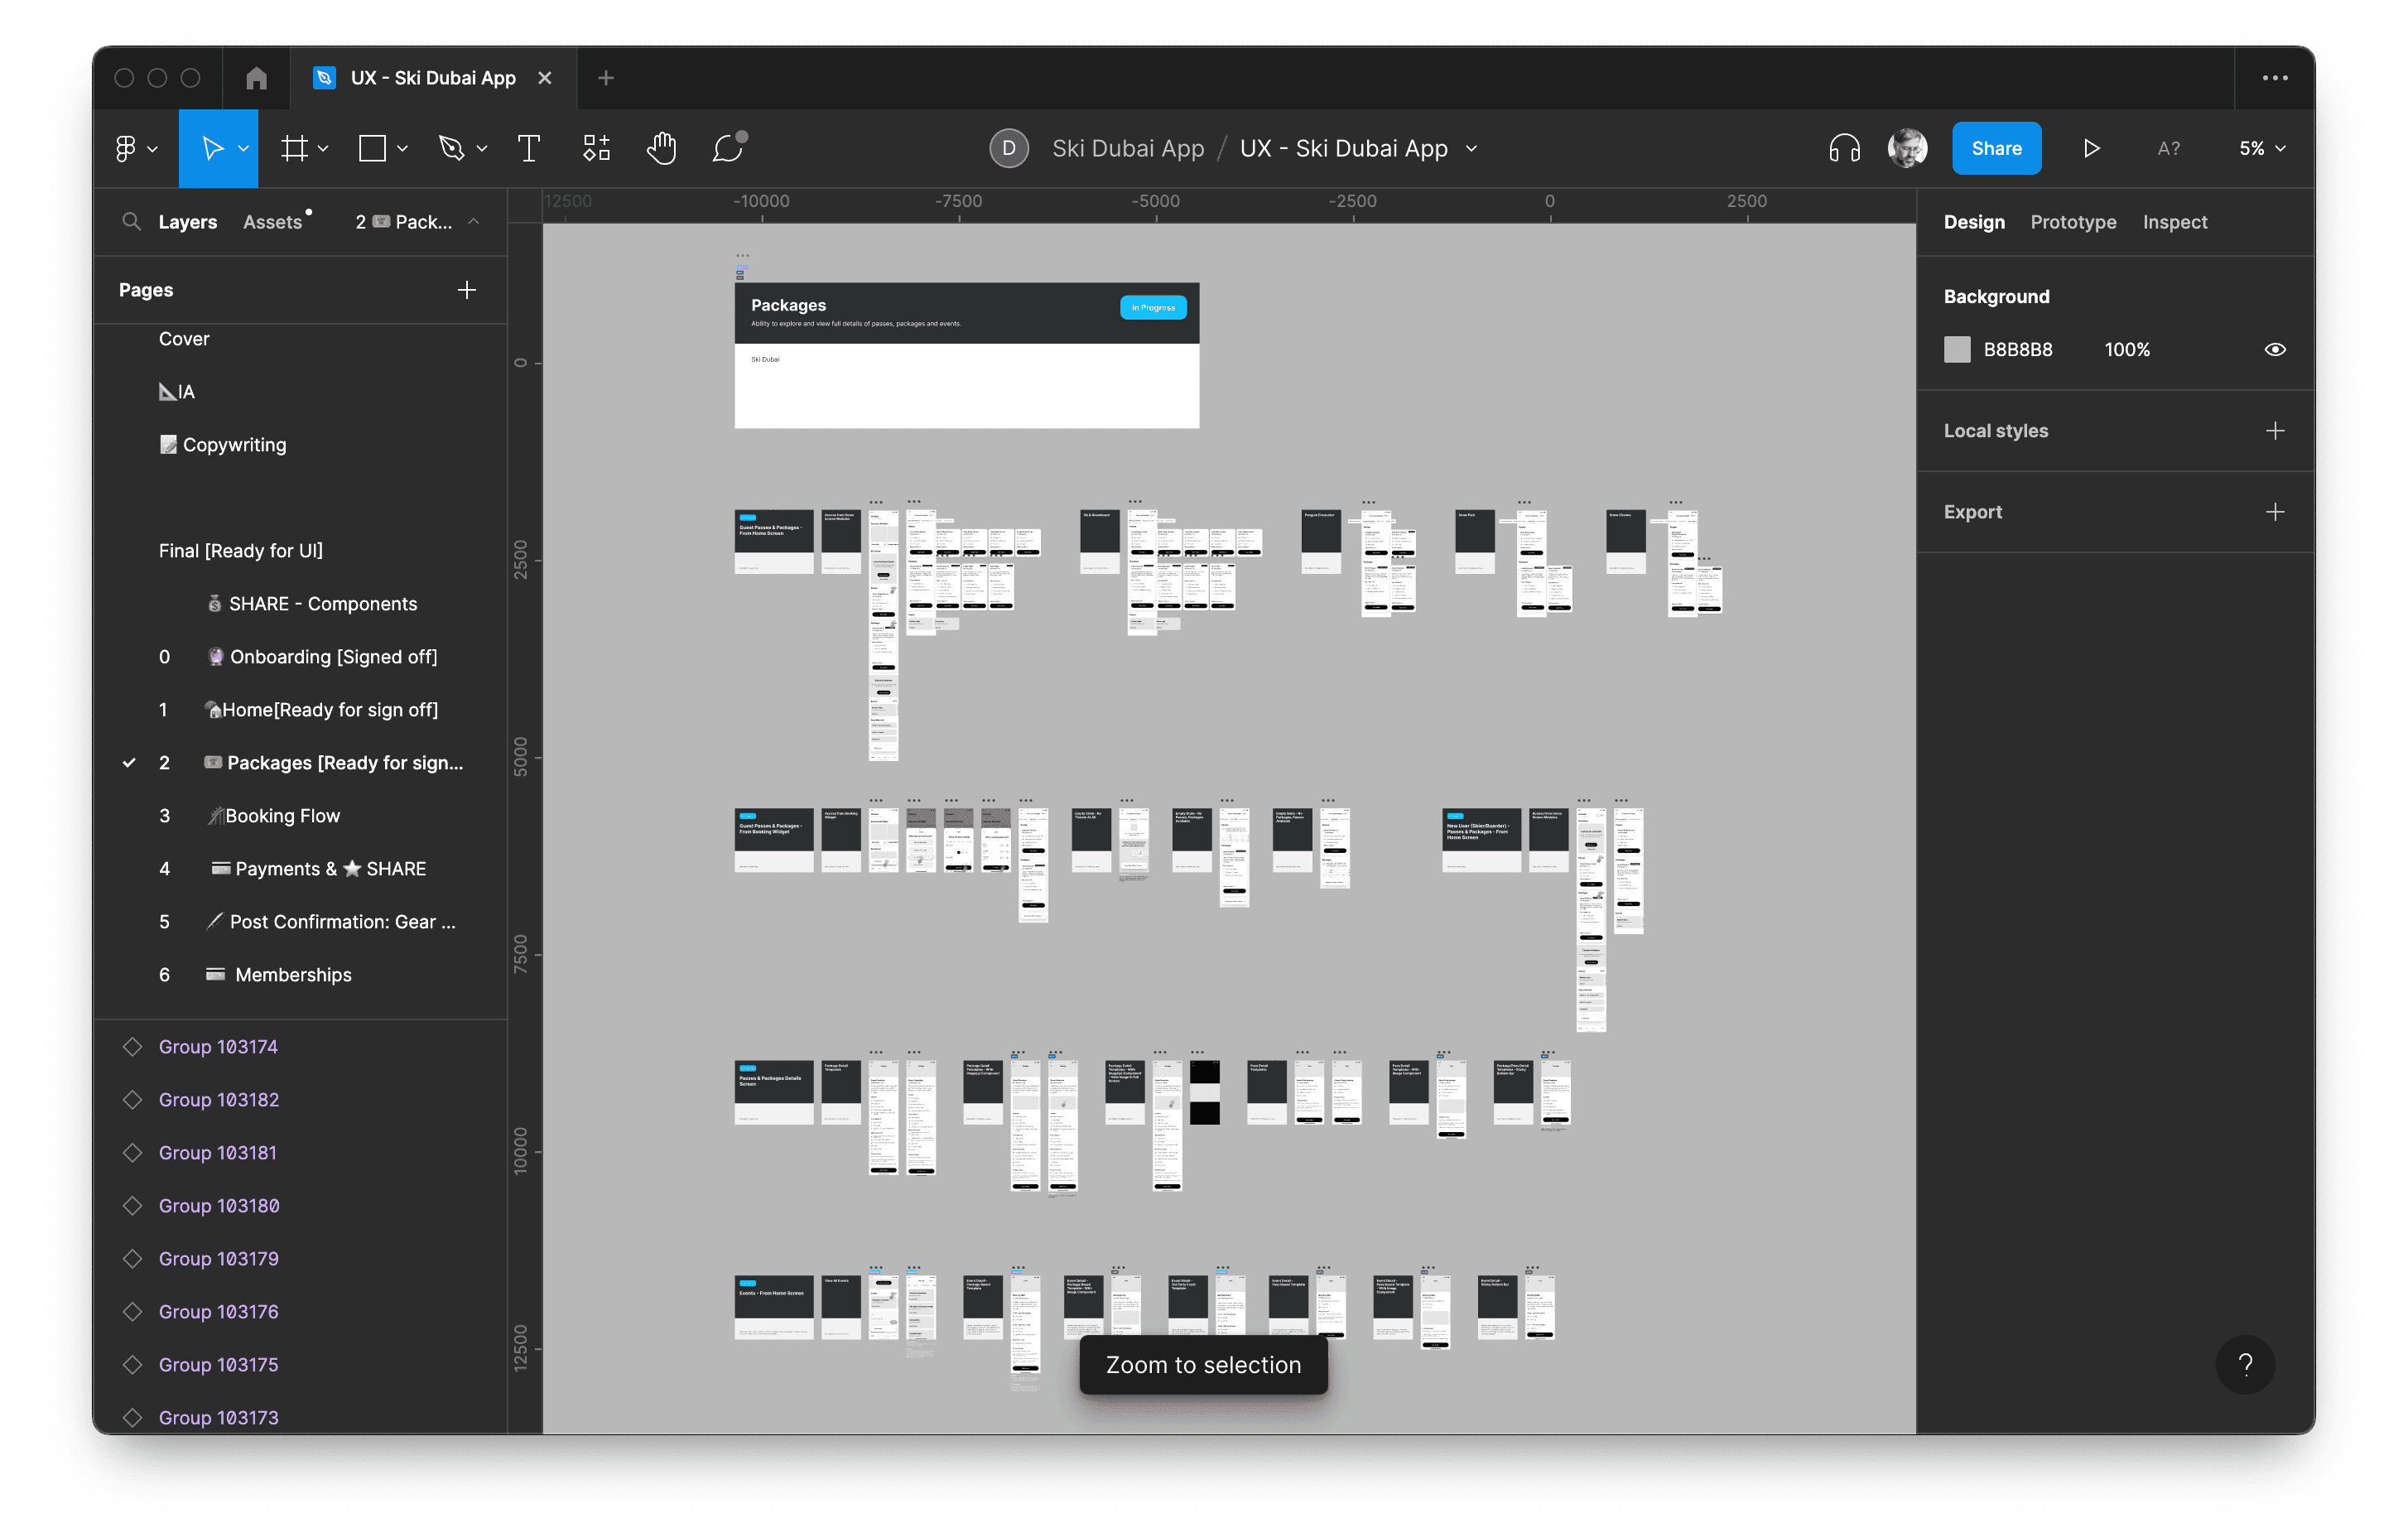Screen dimensions: 2408x1518
Task: Open the Comment tool
Action: click(728, 148)
